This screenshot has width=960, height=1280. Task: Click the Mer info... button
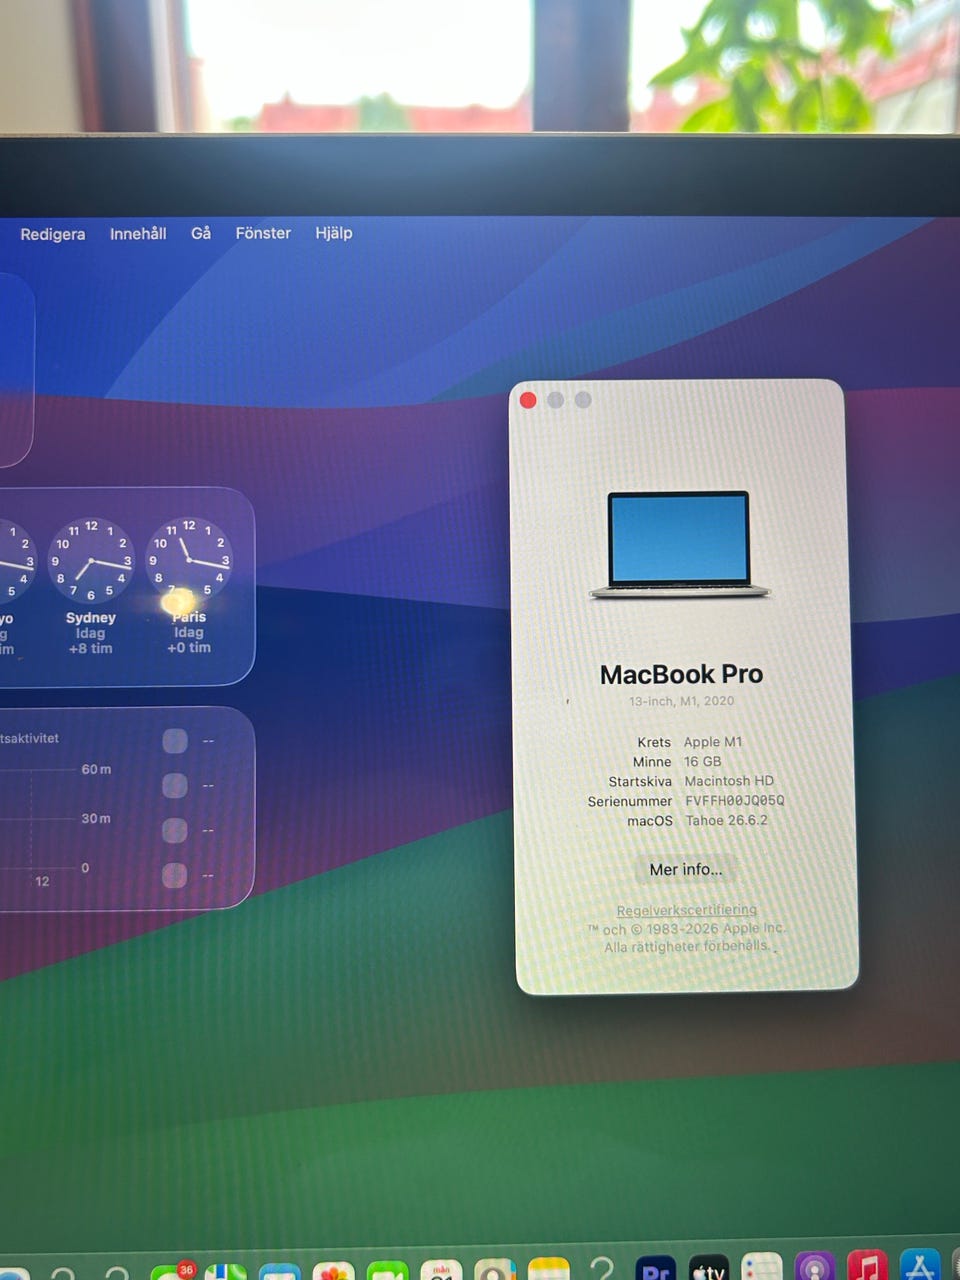point(686,869)
